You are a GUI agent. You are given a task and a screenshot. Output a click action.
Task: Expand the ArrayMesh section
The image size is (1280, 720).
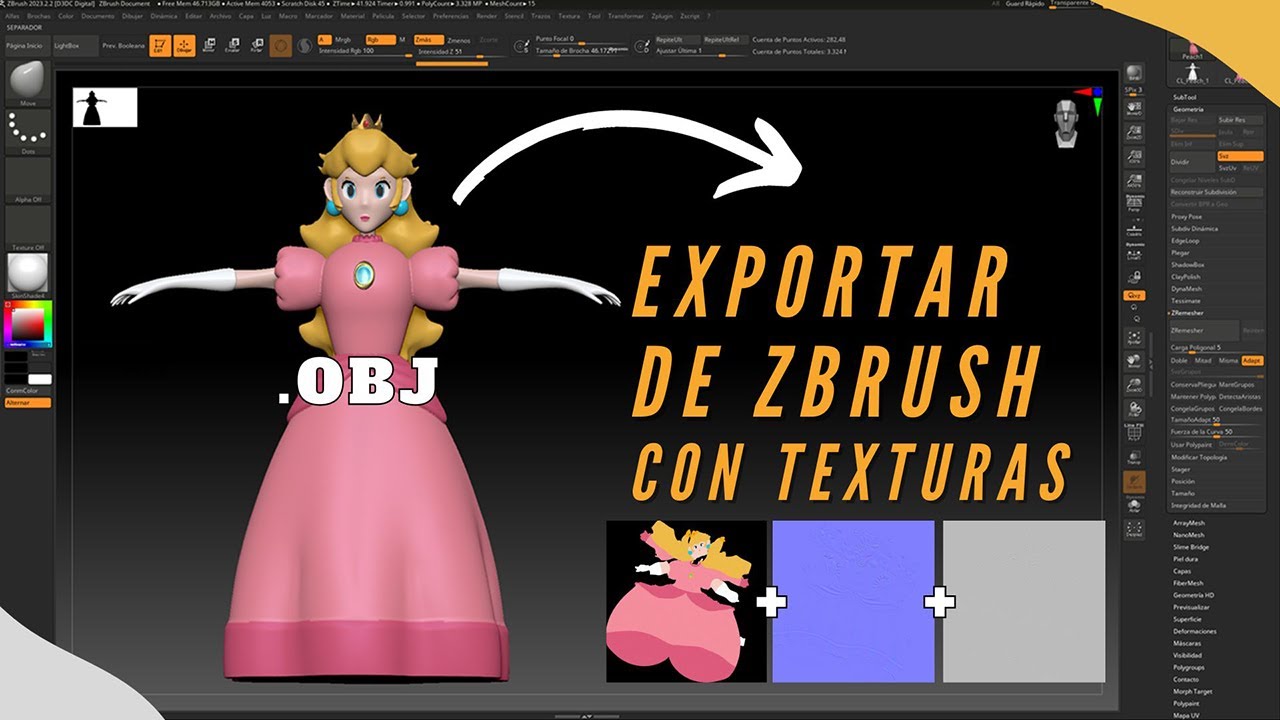pos(1188,523)
